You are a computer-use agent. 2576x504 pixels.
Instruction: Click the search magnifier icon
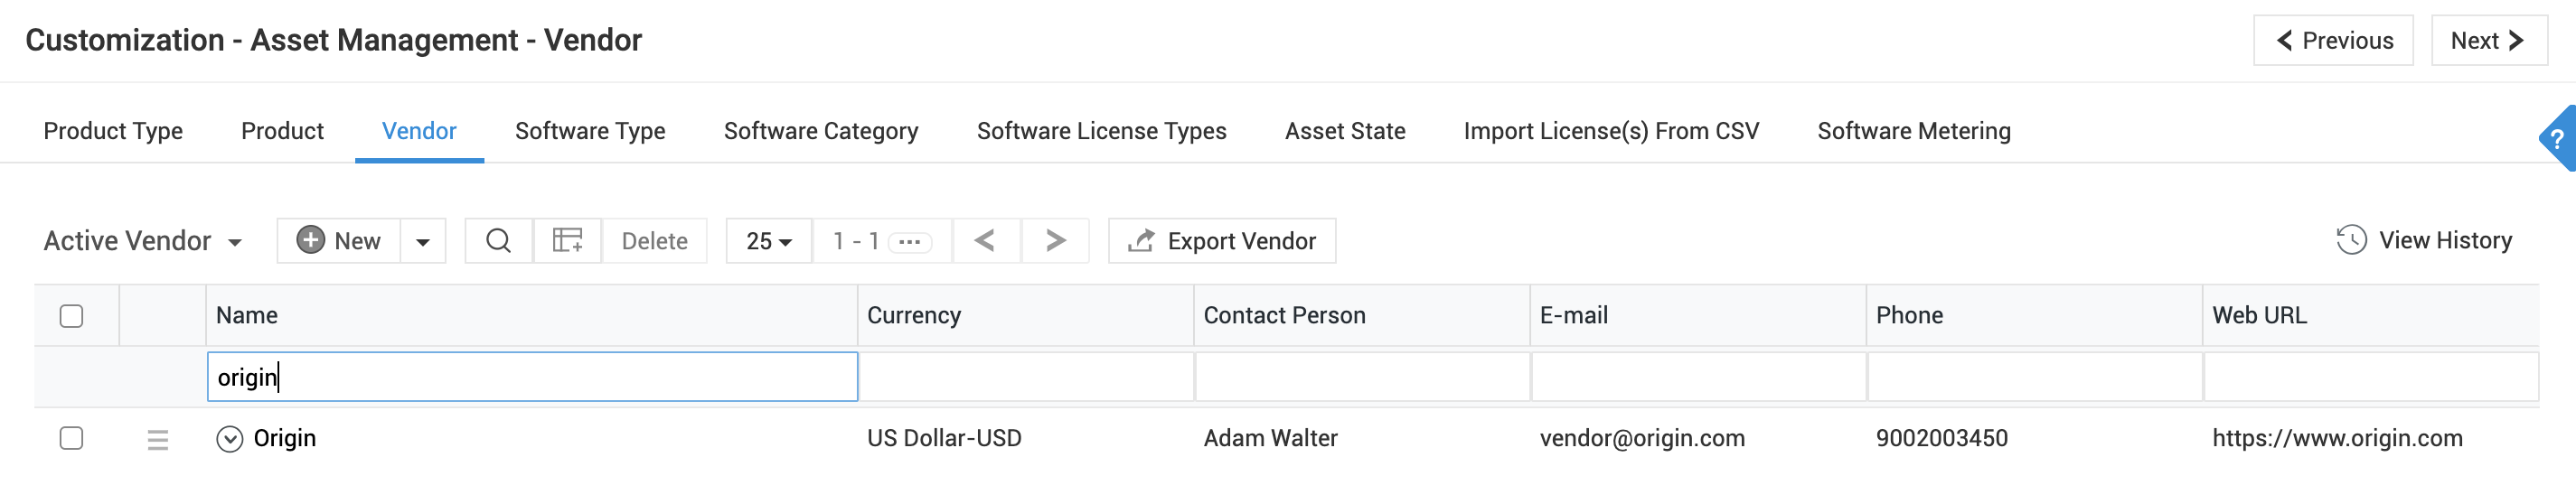click(498, 241)
